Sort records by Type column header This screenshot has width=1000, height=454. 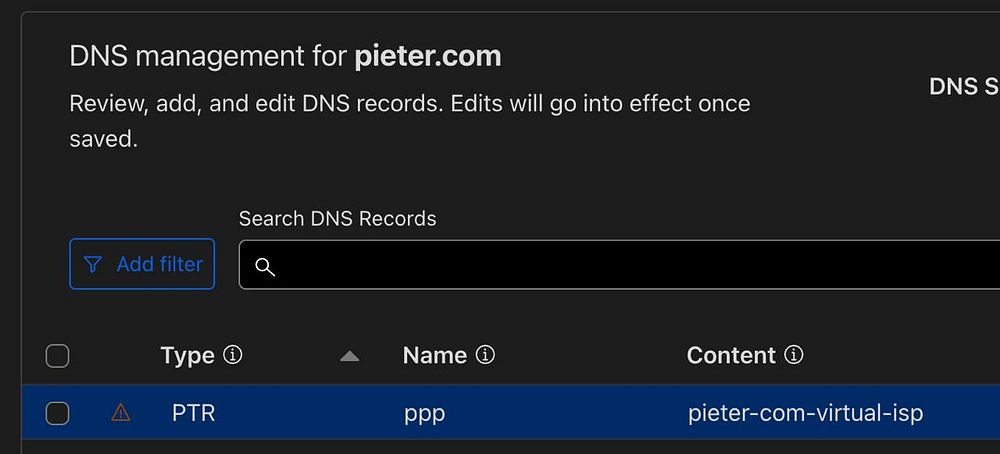187,355
